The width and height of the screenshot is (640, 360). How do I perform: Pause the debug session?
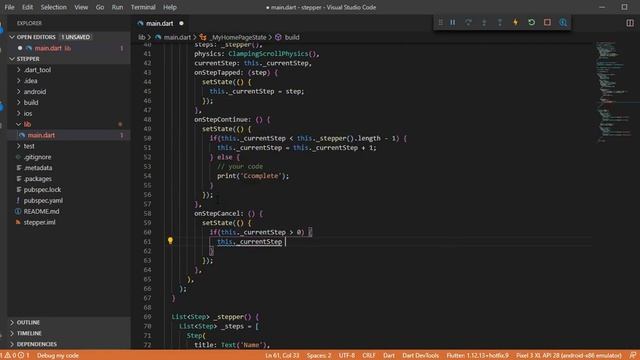[453, 22]
